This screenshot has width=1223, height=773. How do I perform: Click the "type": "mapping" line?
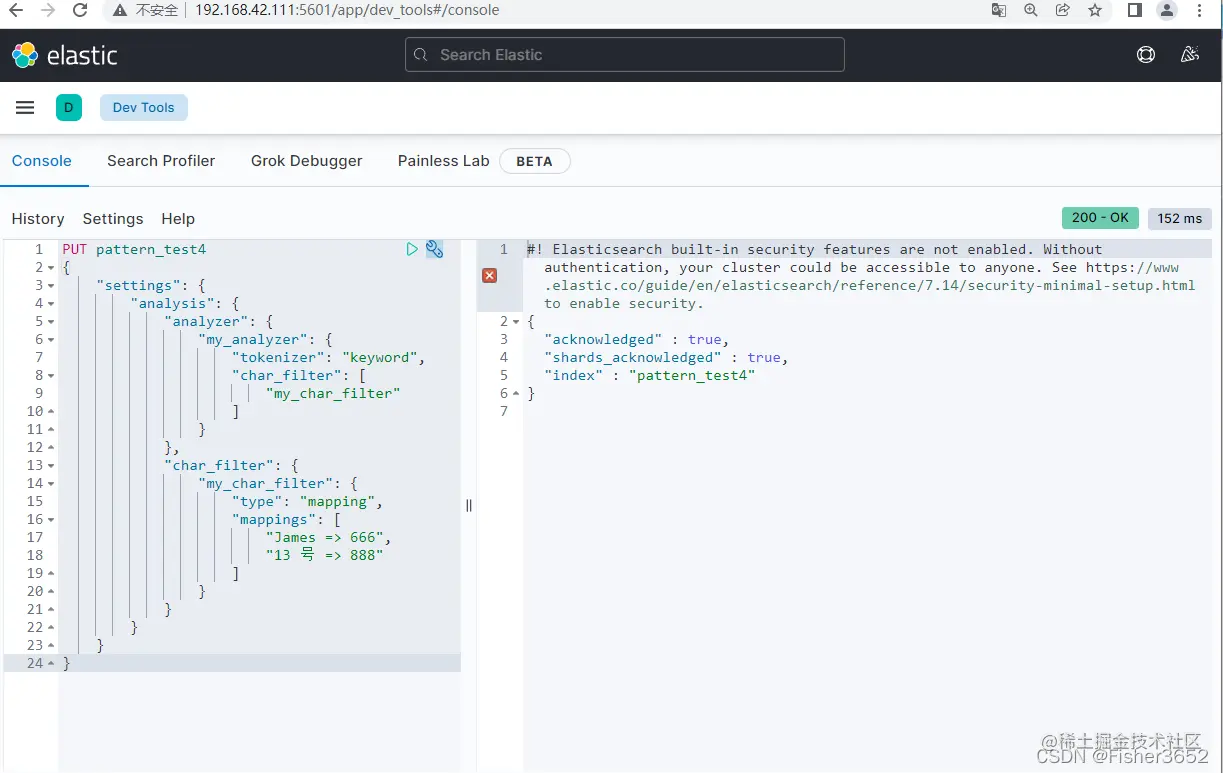(x=307, y=502)
